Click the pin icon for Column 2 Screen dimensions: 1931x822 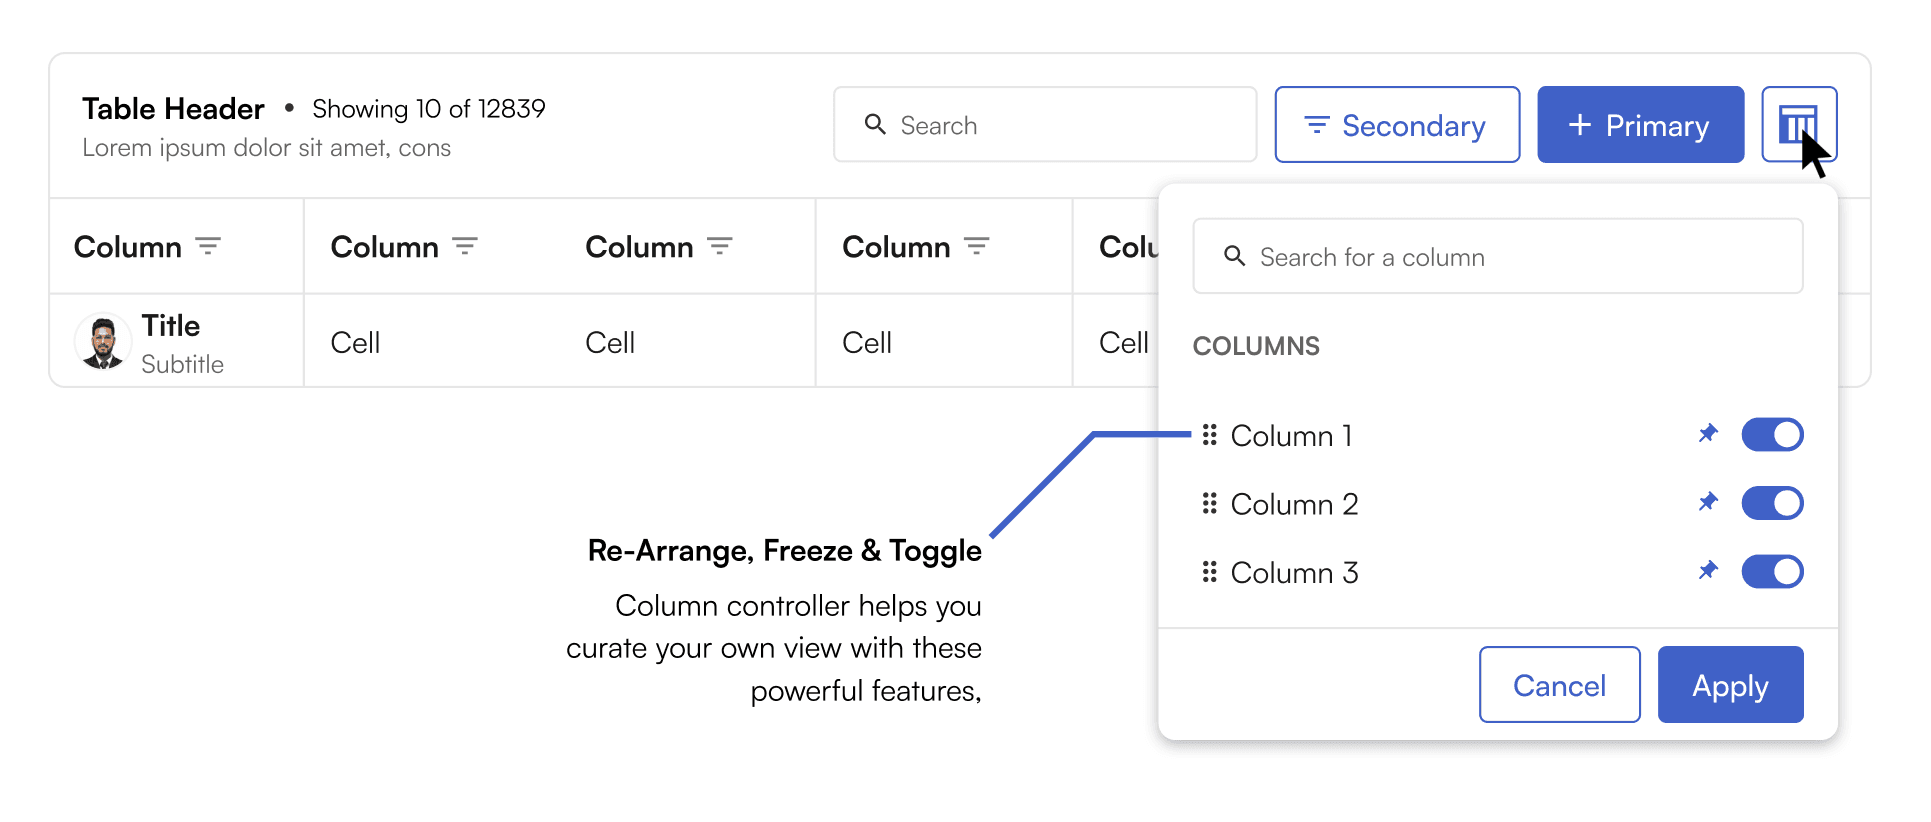pos(1708,502)
